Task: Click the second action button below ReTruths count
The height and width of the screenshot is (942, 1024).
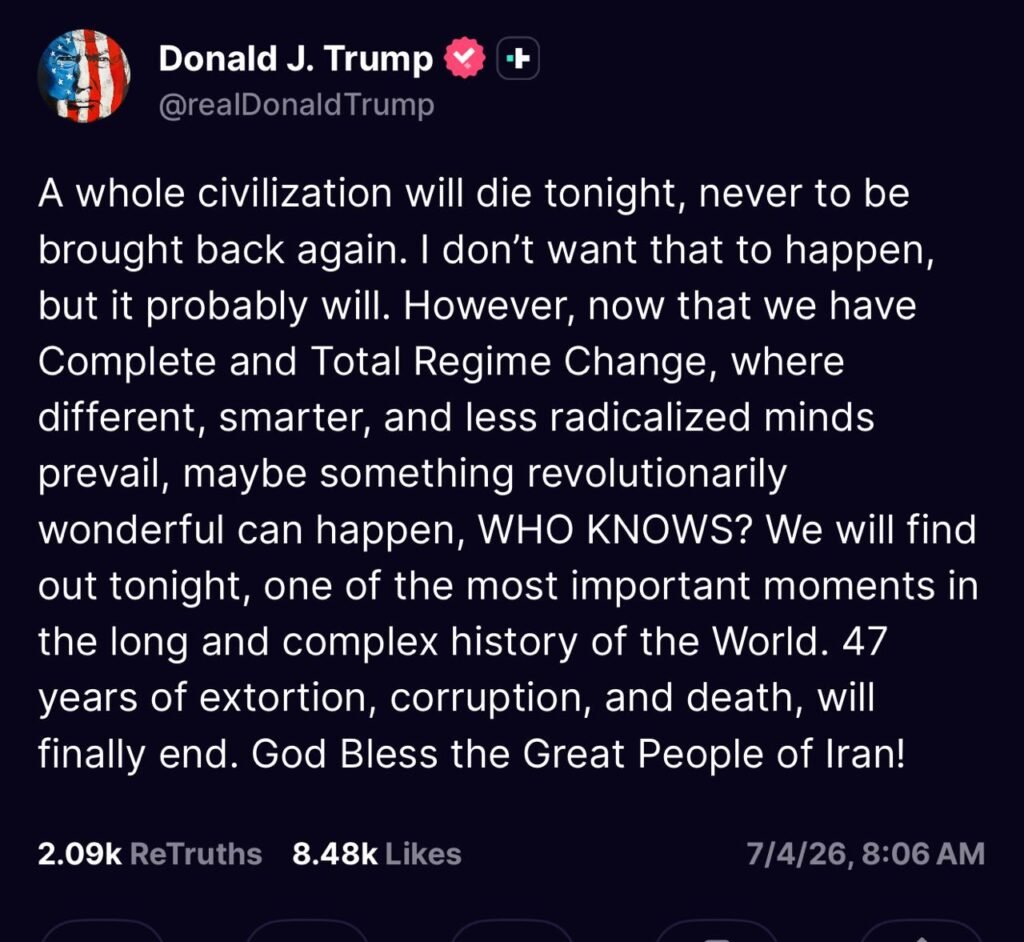Action: pyautogui.click(x=305, y=932)
